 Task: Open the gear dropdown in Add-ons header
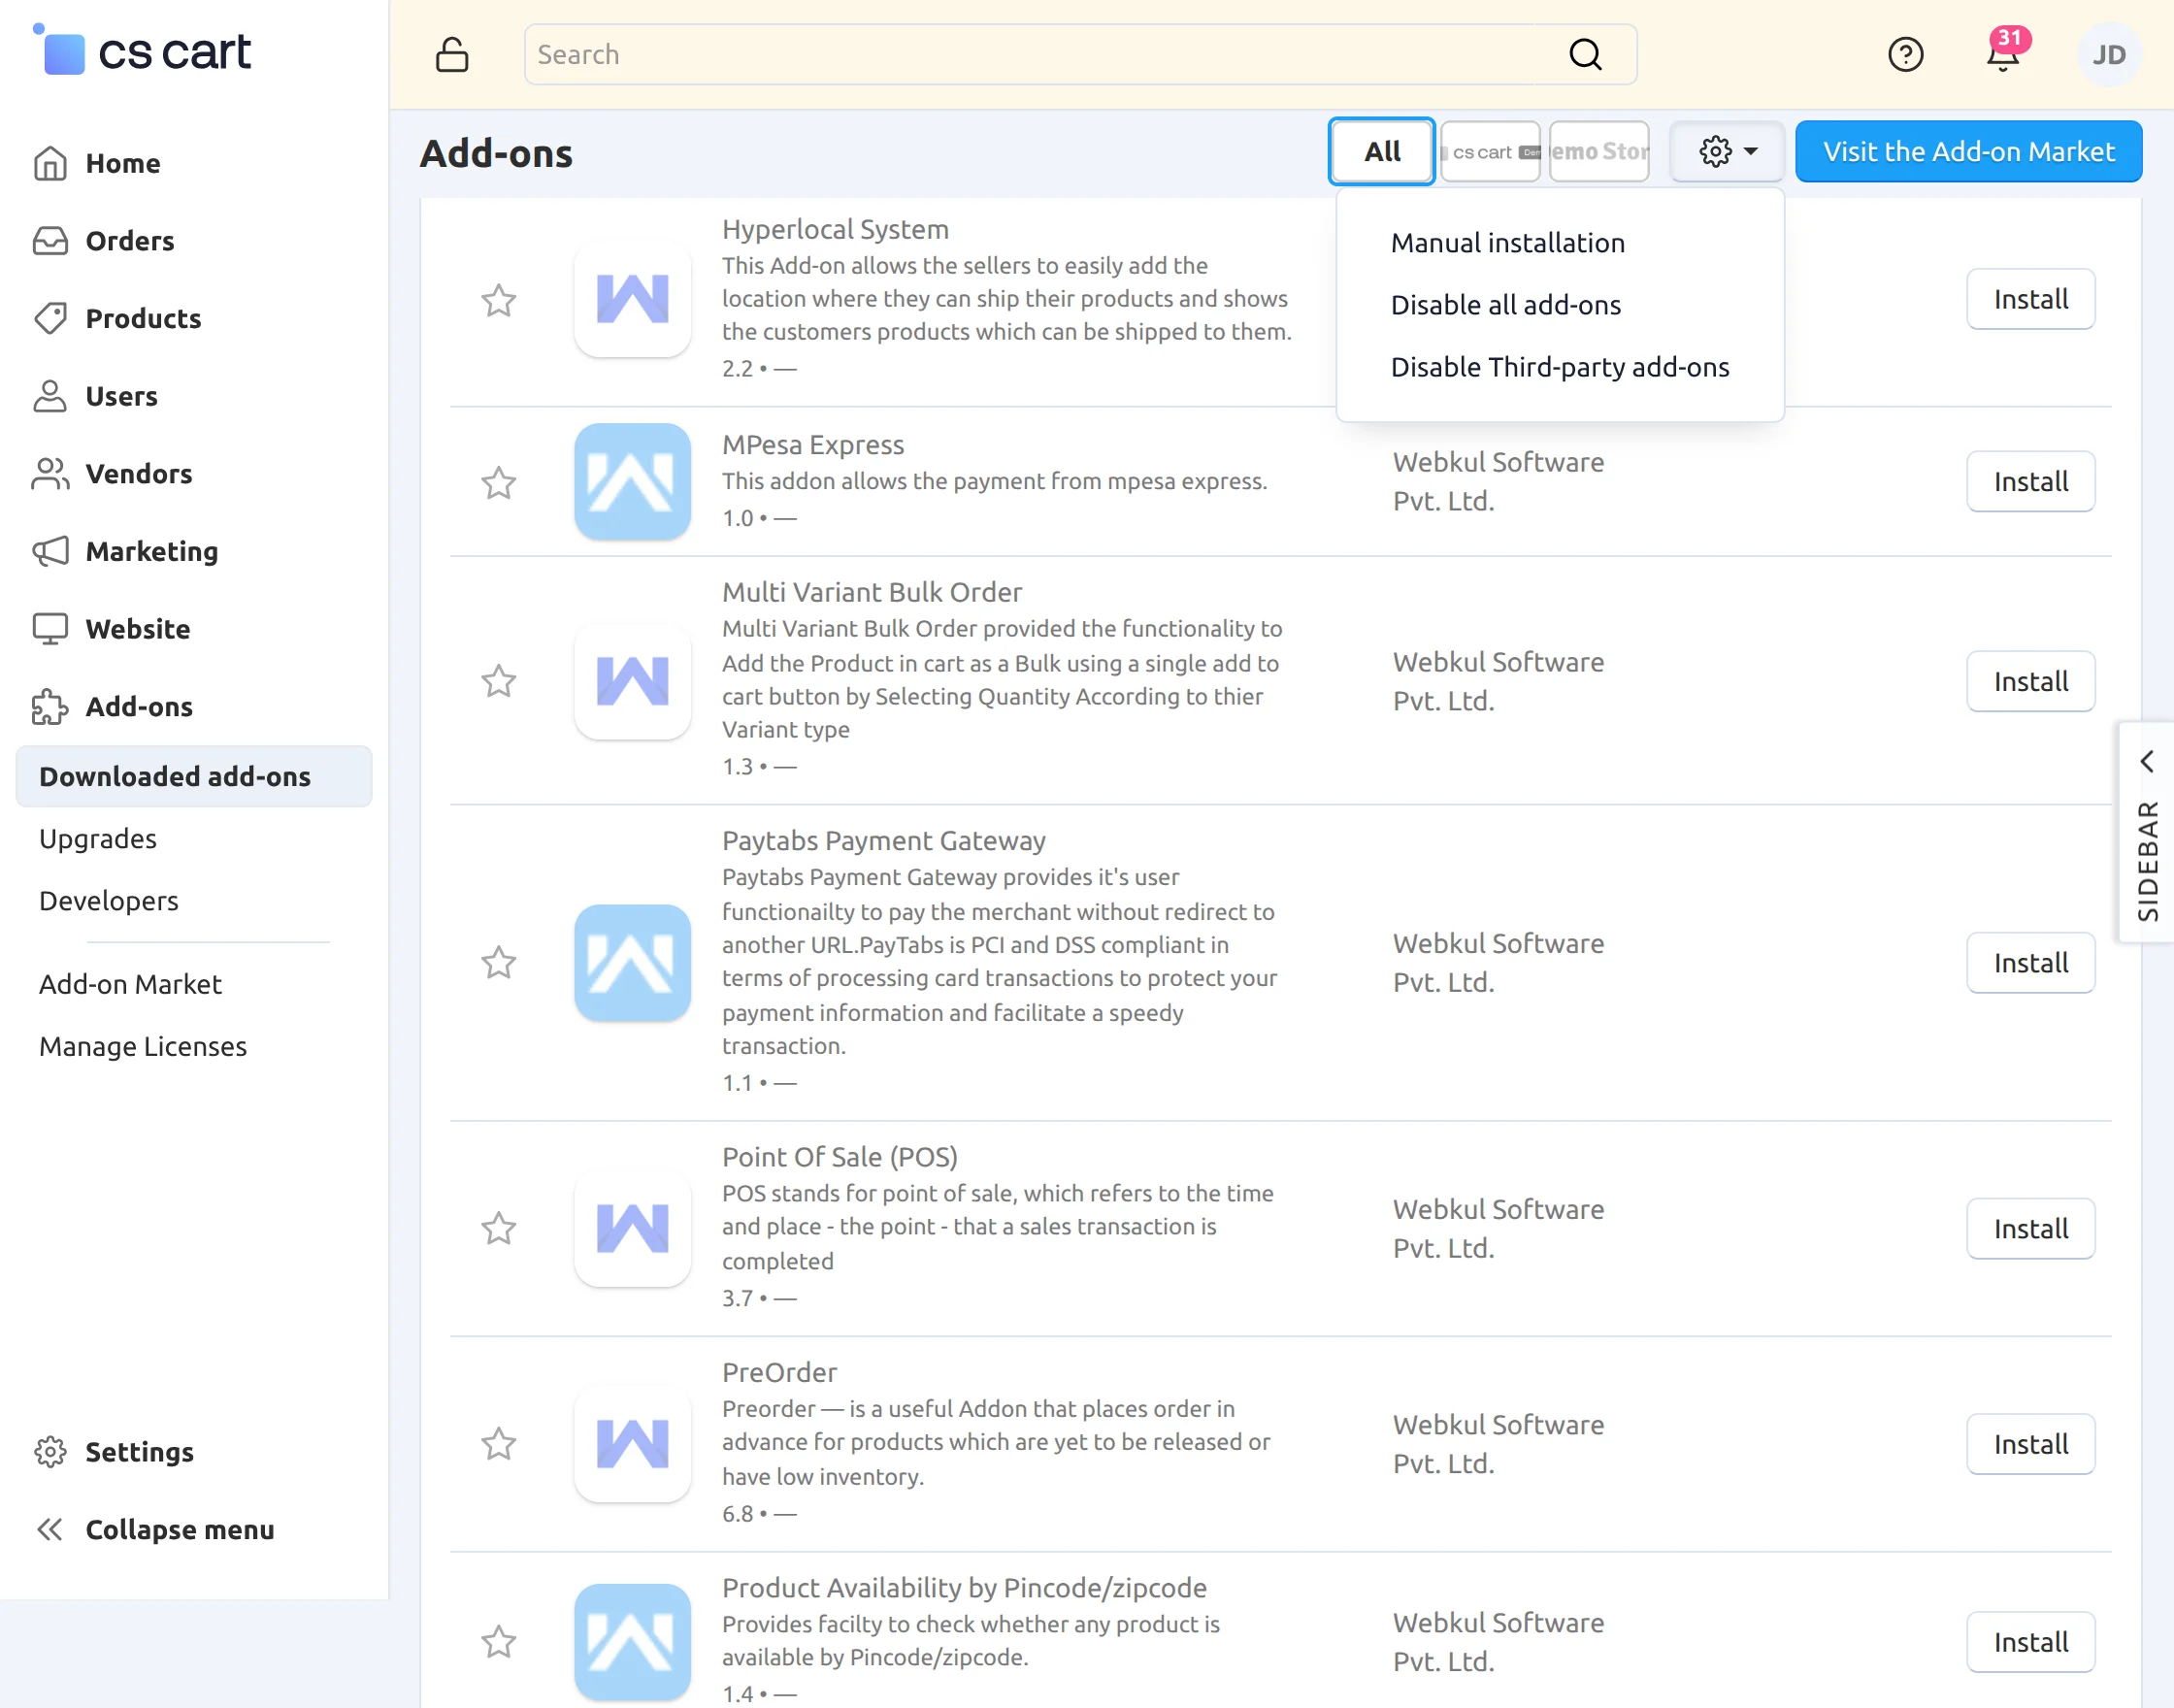point(1727,151)
